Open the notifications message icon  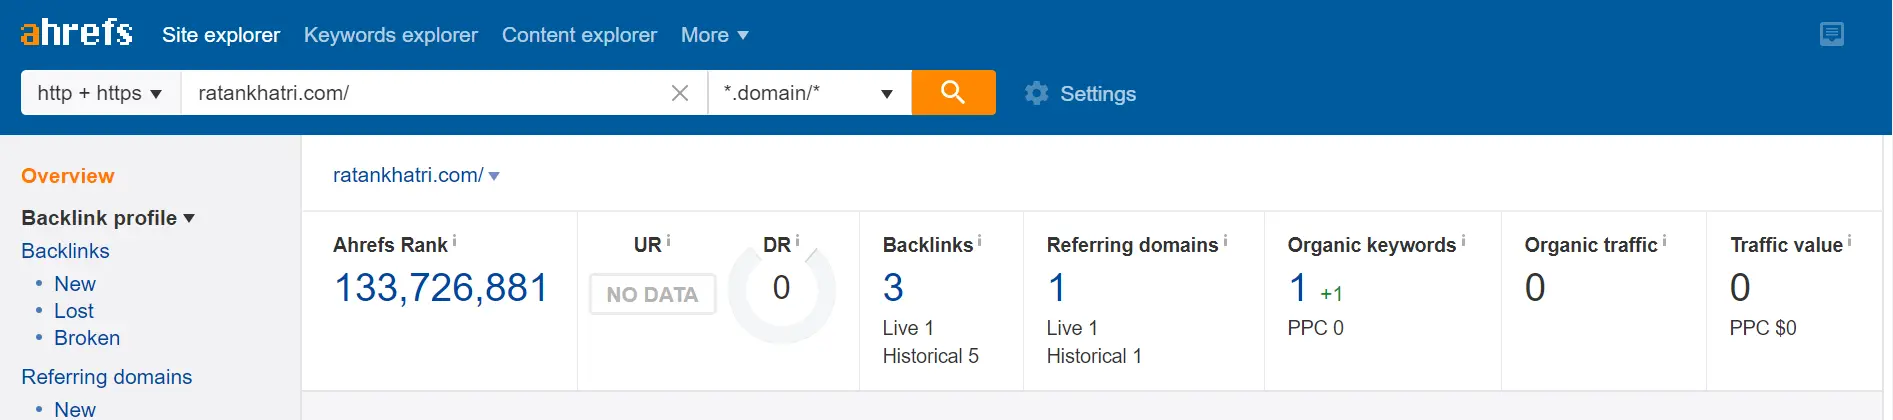1832,34
